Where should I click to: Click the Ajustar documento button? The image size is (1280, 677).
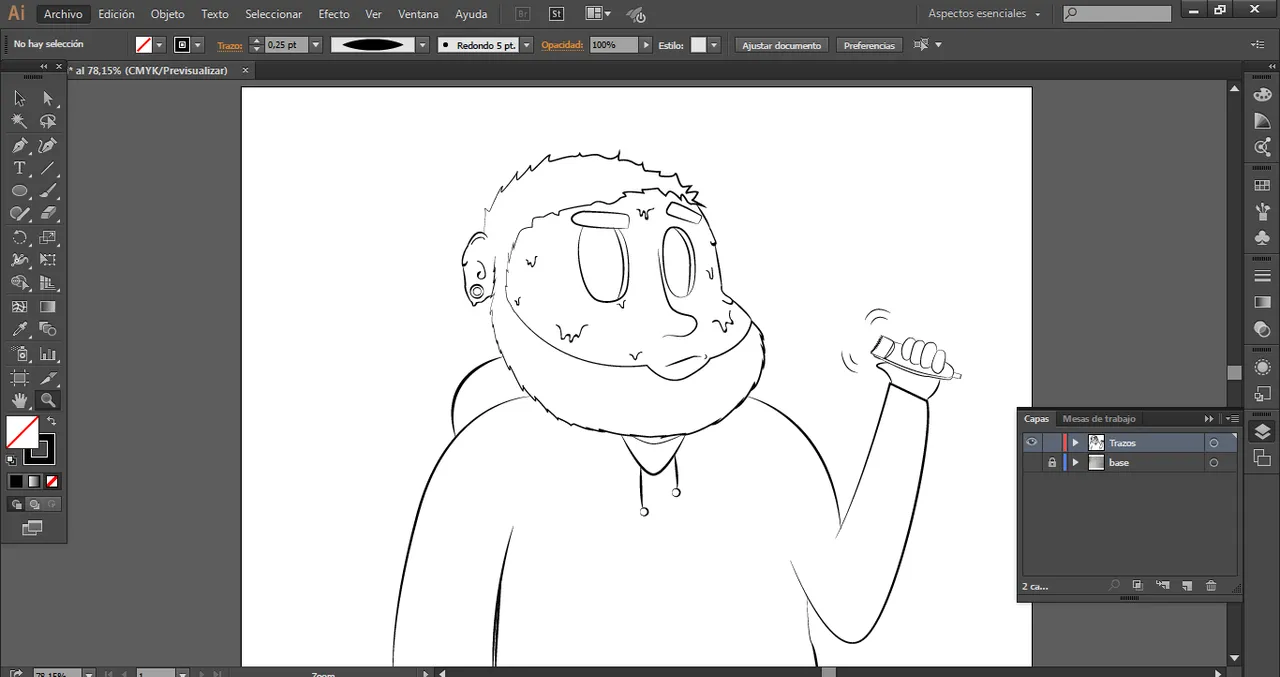click(x=781, y=46)
